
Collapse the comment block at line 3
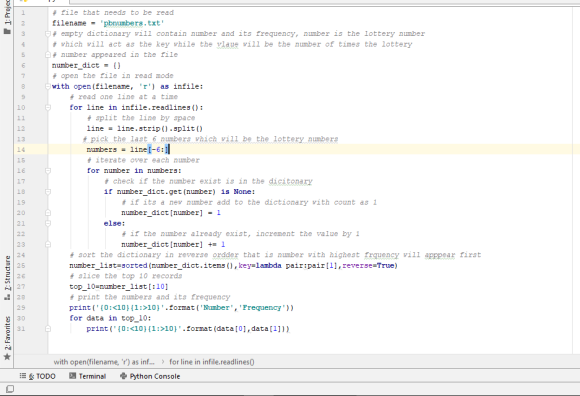(48, 34)
